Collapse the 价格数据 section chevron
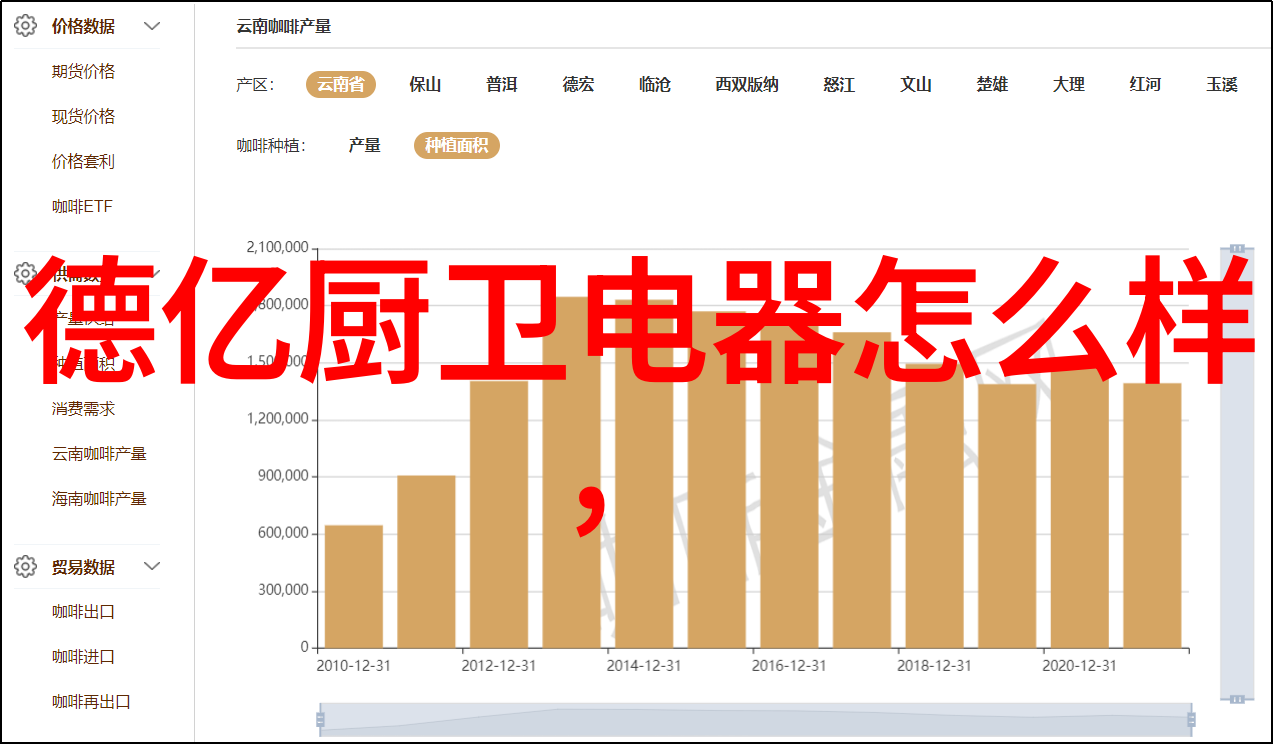The width and height of the screenshot is (1275, 744). [x=152, y=26]
